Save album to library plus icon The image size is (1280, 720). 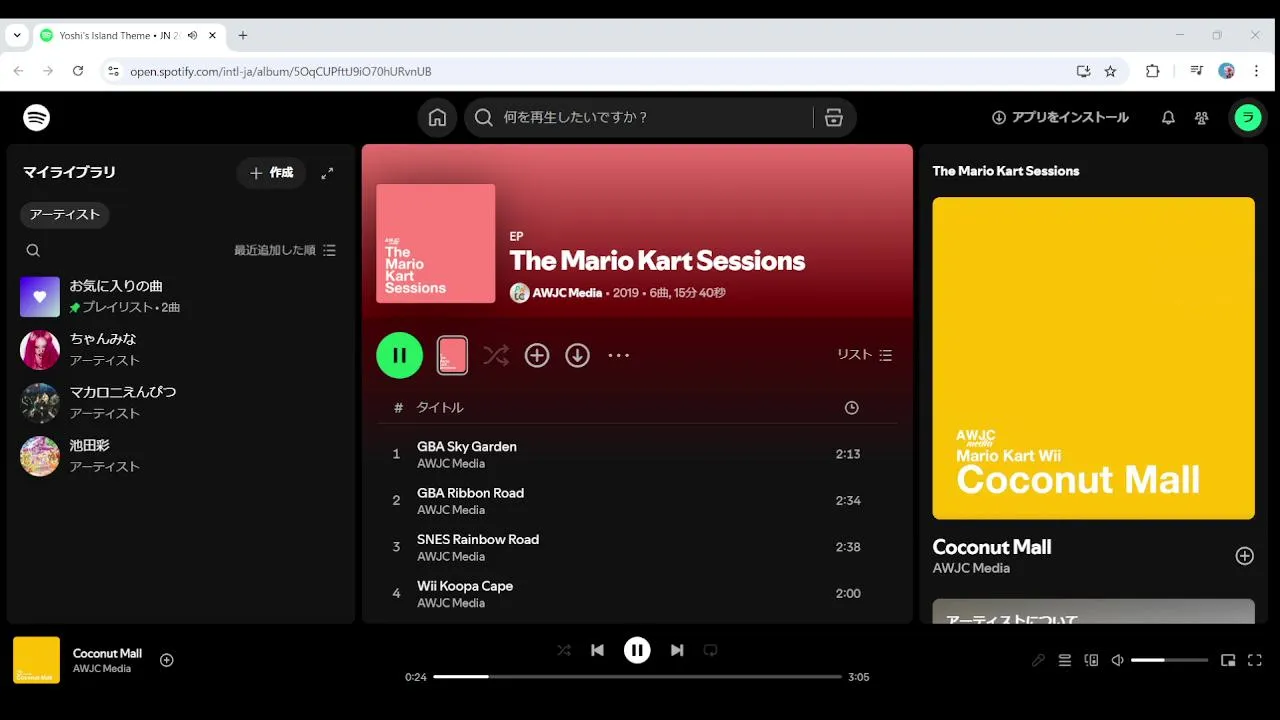[x=537, y=355]
